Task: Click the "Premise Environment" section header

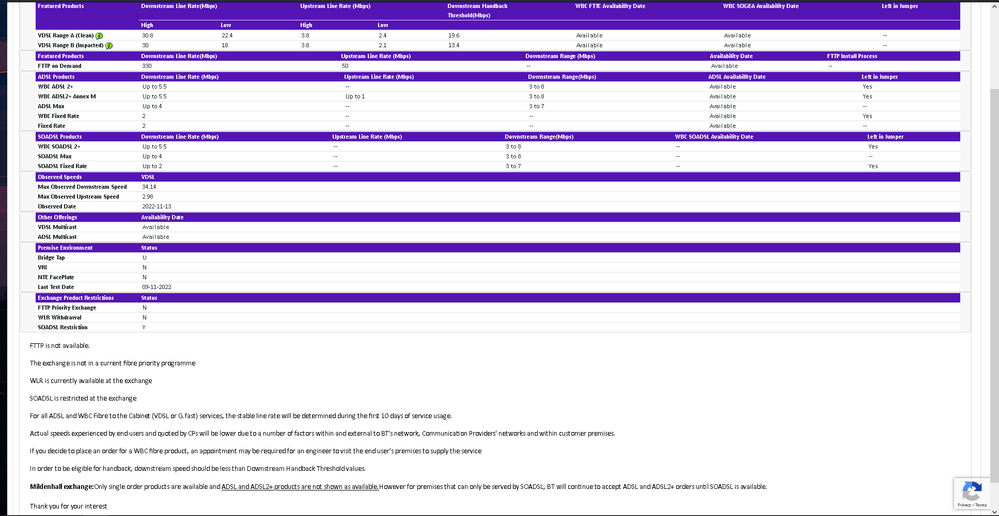Action: (65, 247)
